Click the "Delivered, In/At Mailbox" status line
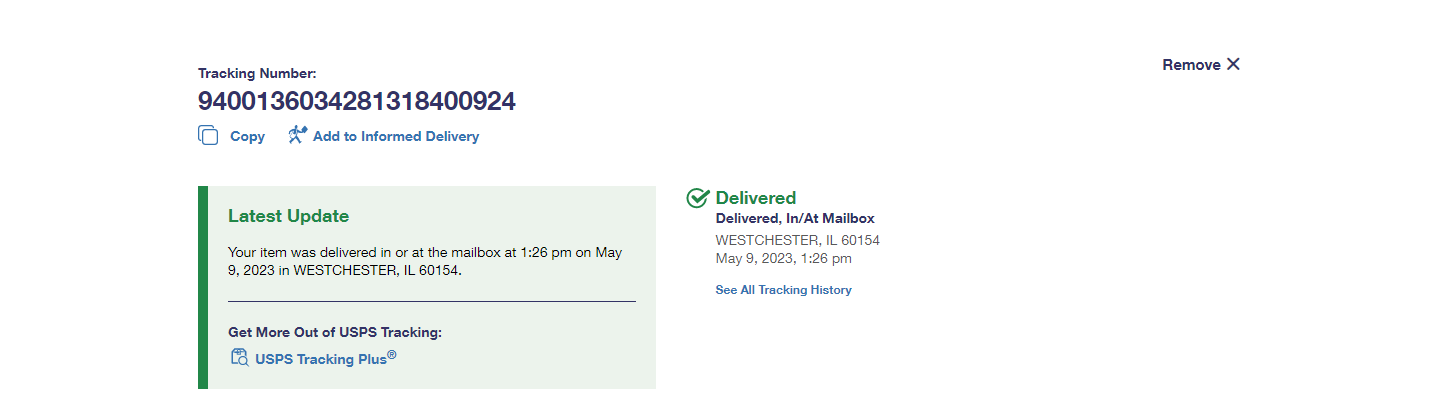Screen dimensions: 1455x408 click(795, 219)
